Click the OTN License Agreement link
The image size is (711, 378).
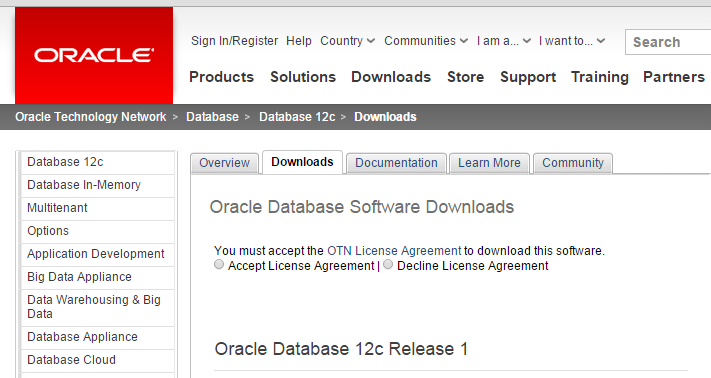(394, 251)
